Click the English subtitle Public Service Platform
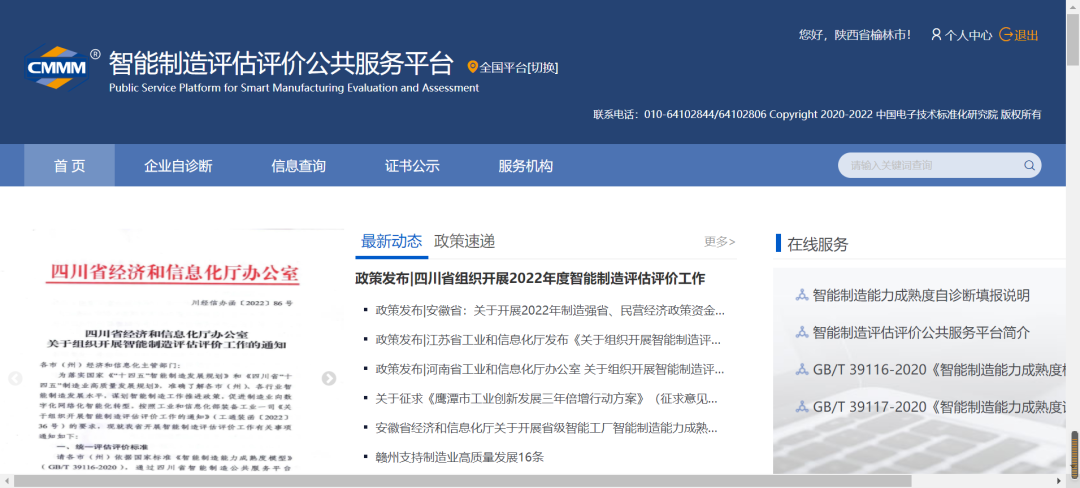Viewport: 1080px width, 488px height. tap(294, 88)
